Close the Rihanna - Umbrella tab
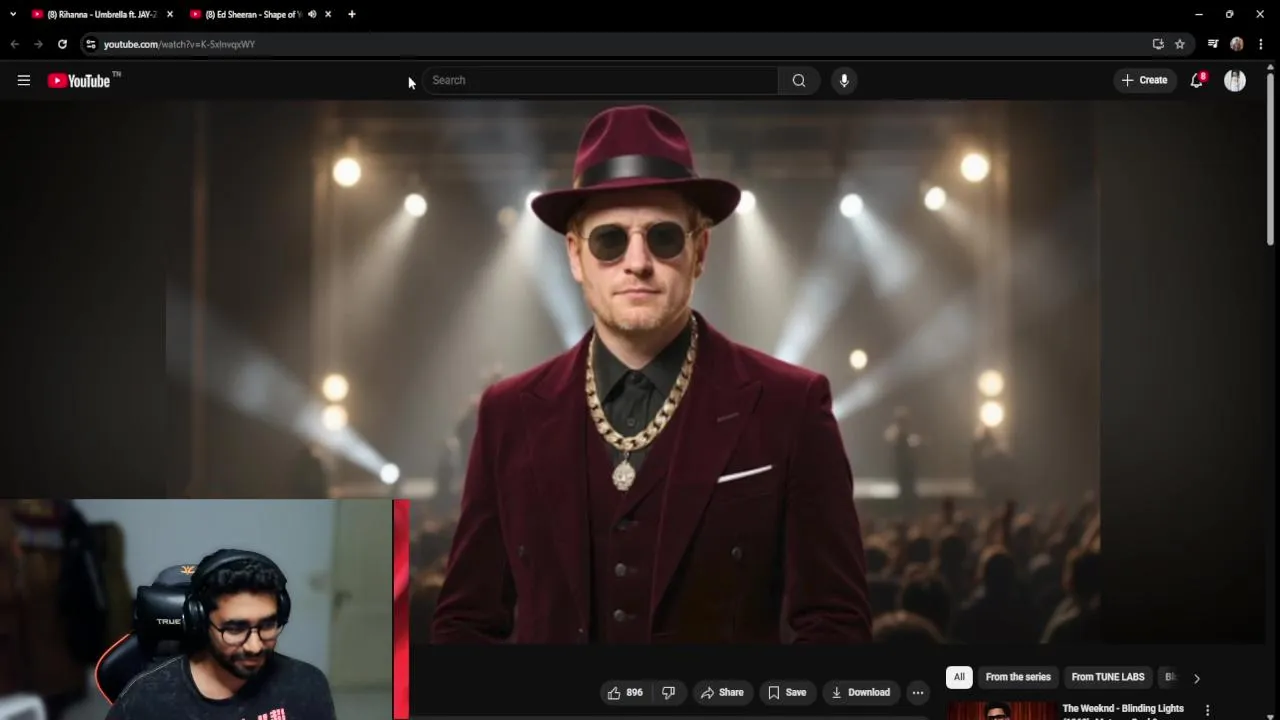The image size is (1280, 720). 170,14
